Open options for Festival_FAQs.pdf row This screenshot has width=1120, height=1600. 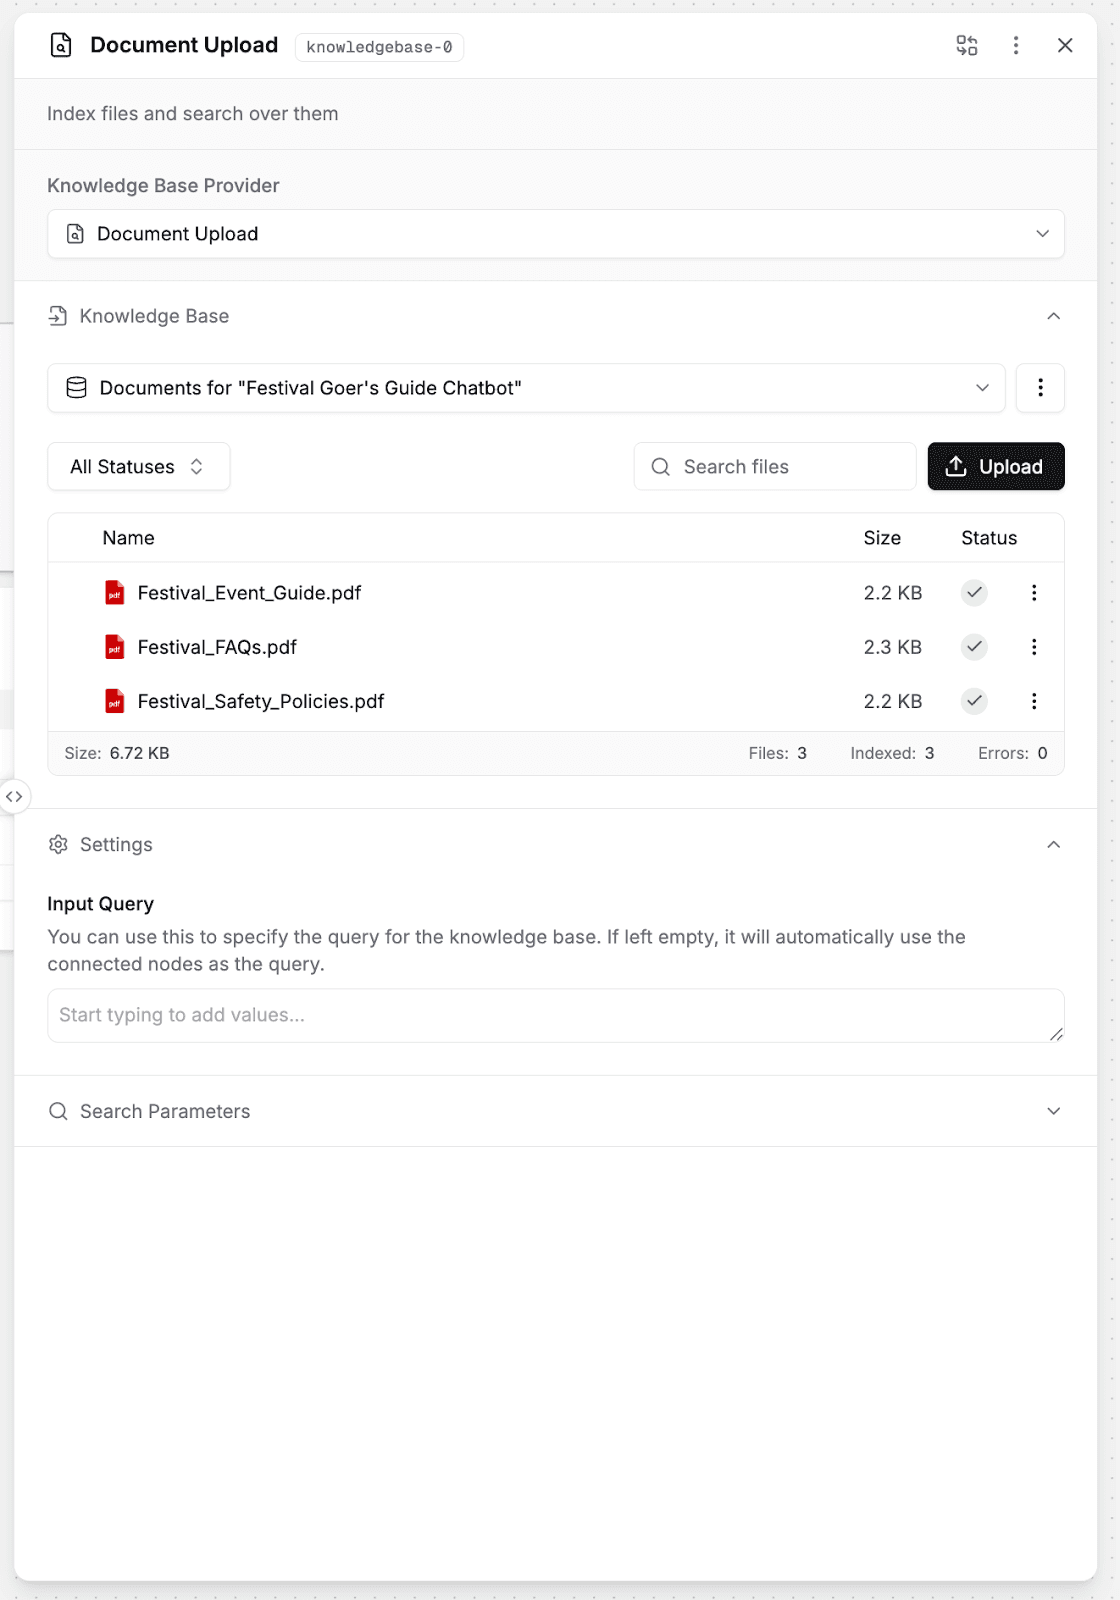tap(1034, 647)
